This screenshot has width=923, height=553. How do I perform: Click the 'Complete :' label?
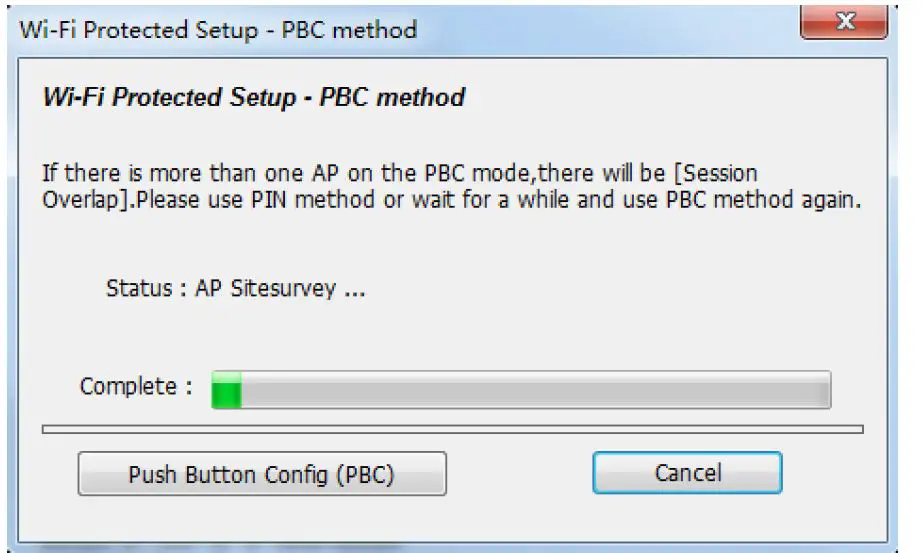pos(136,386)
